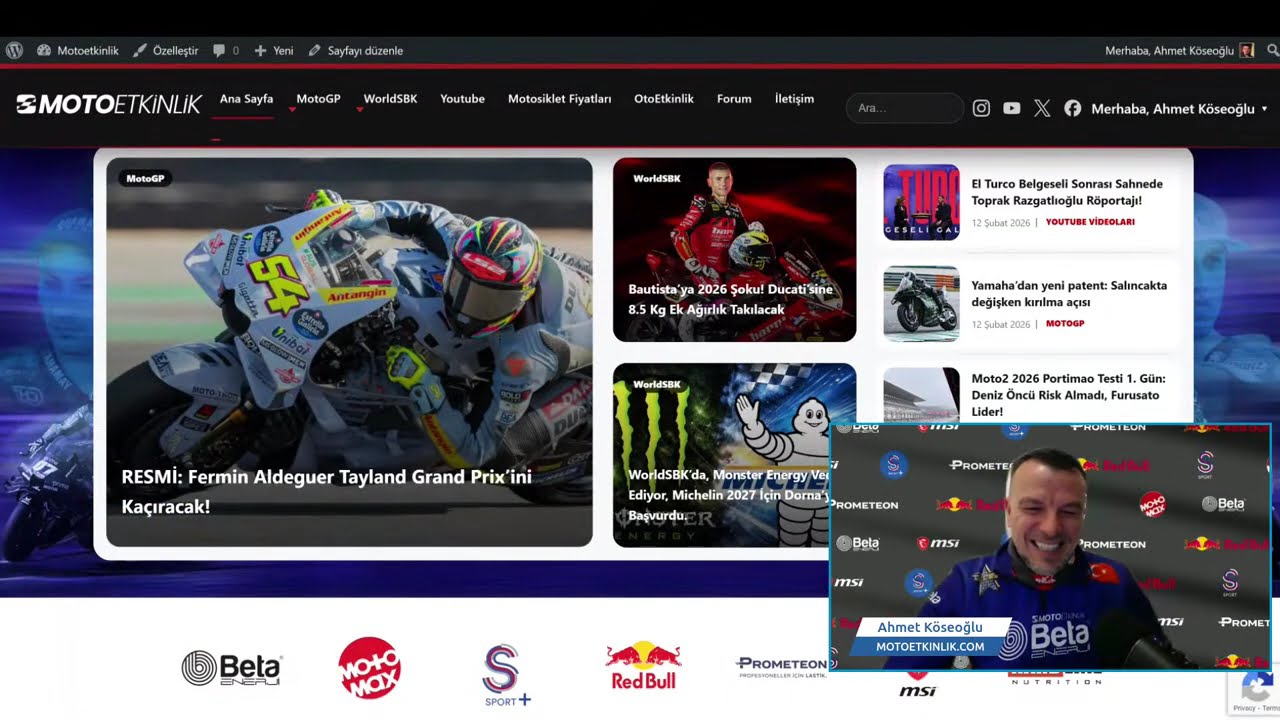Open the OtoEtkinlik menu item
This screenshot has width=1280, height=720.
tap(663, 99)
